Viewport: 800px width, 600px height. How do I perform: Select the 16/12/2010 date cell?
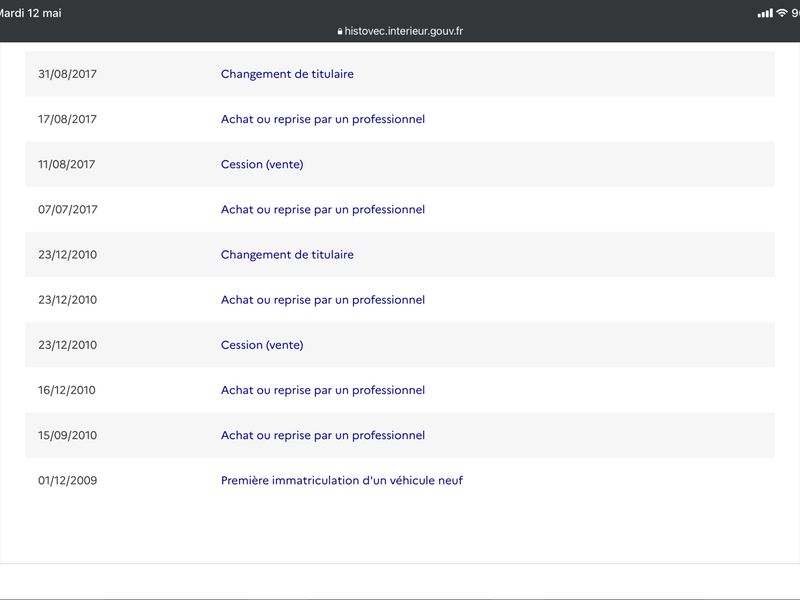click(x=67, y=390)
